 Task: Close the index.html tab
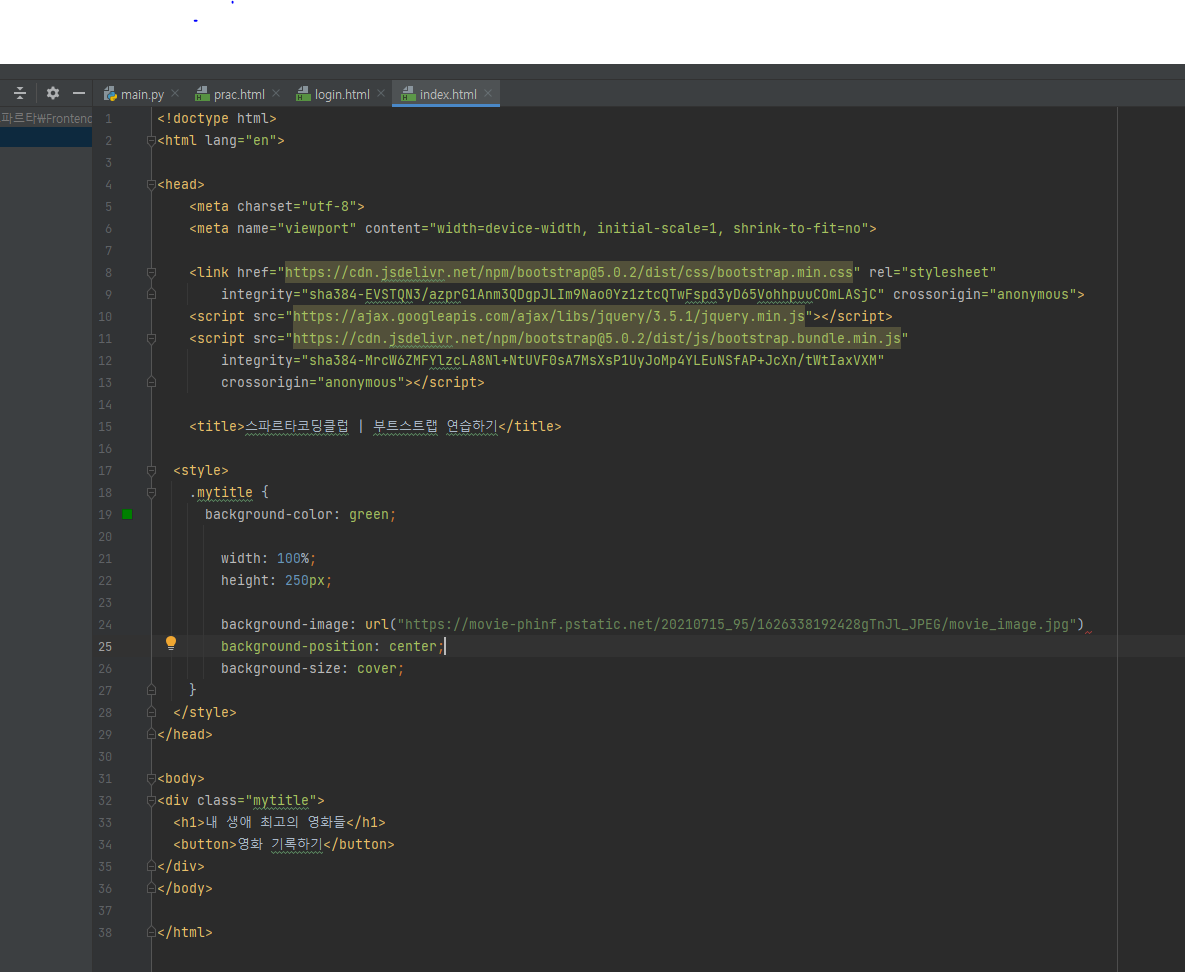488,93
